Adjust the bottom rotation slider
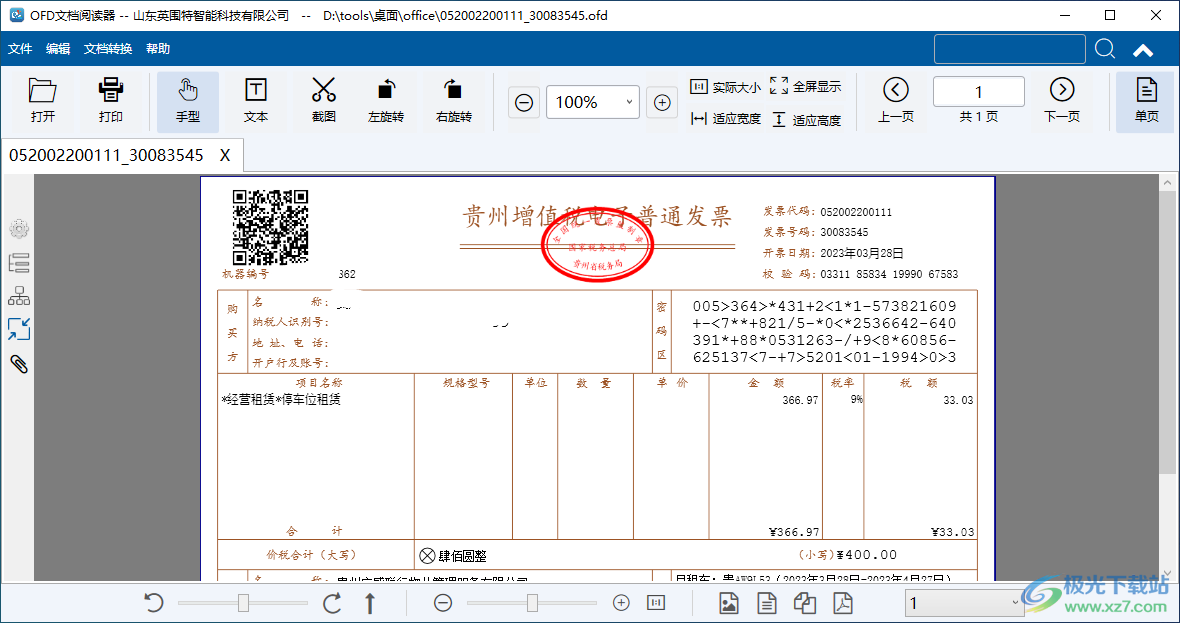 click(x=243, y=603)
